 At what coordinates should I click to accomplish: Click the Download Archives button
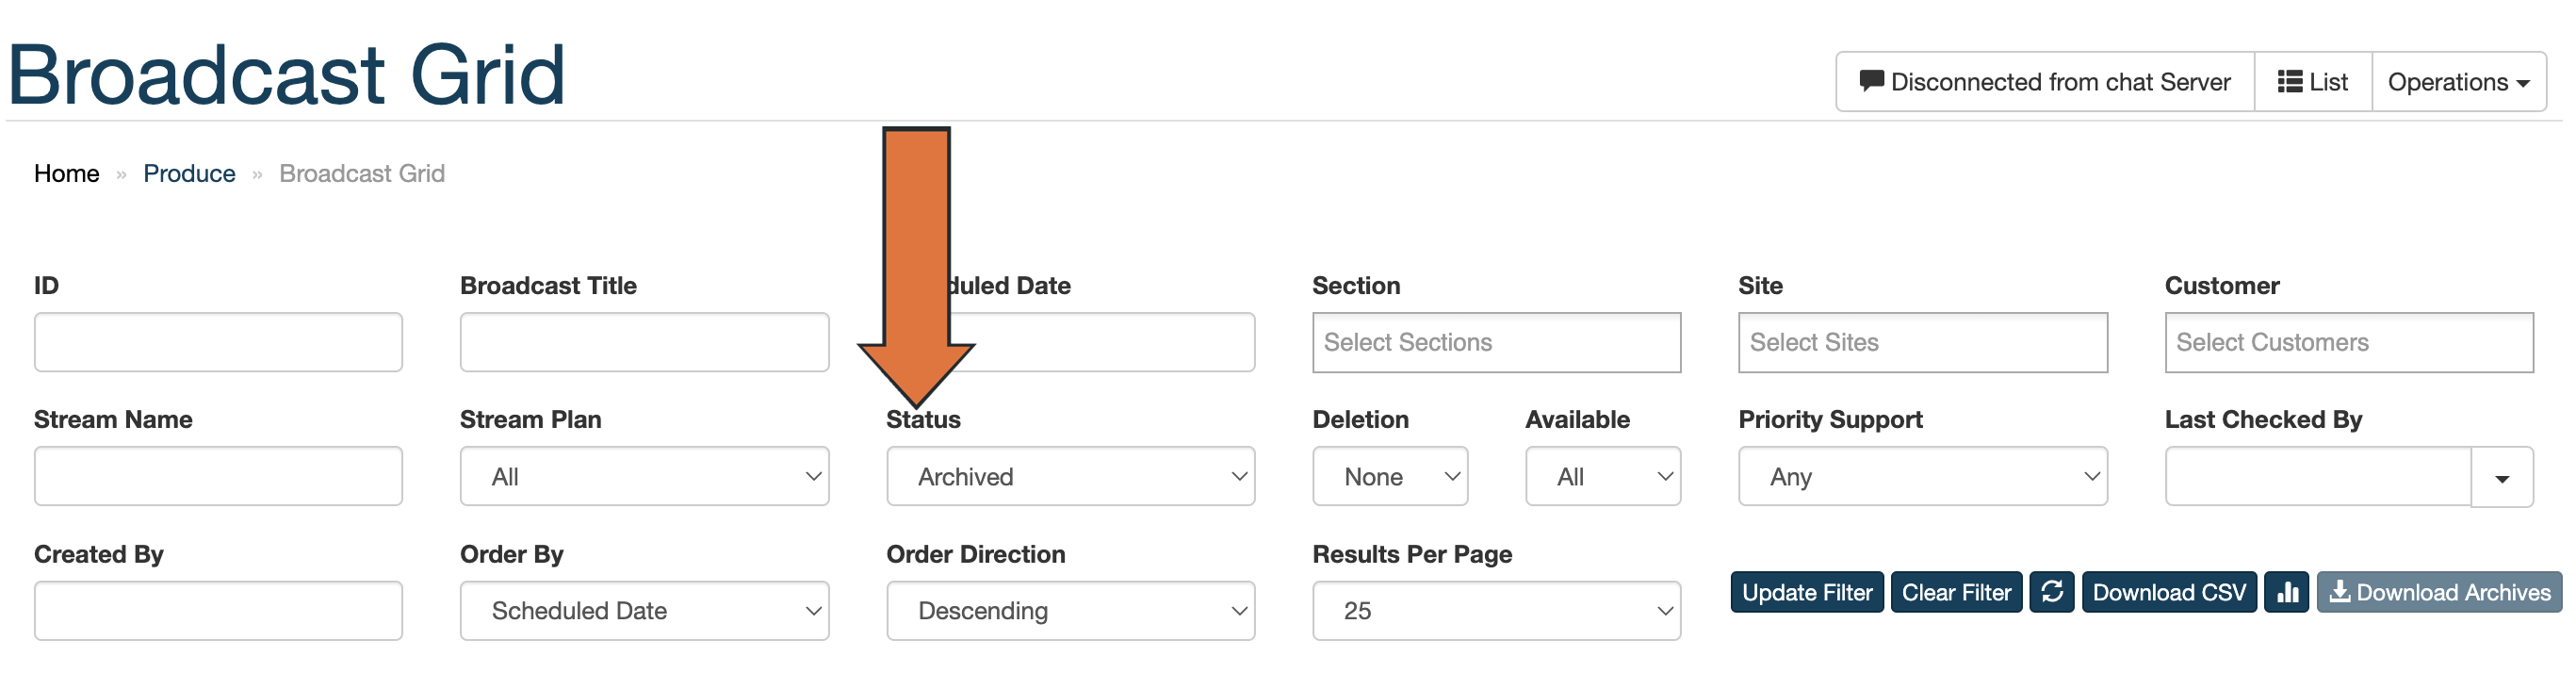click(2439, 592)
